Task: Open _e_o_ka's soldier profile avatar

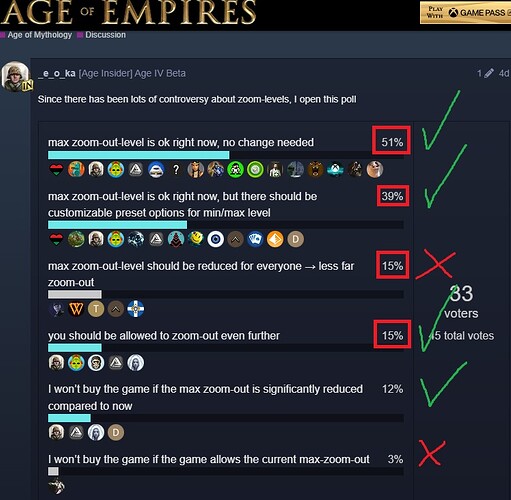Action: point(15,76)
